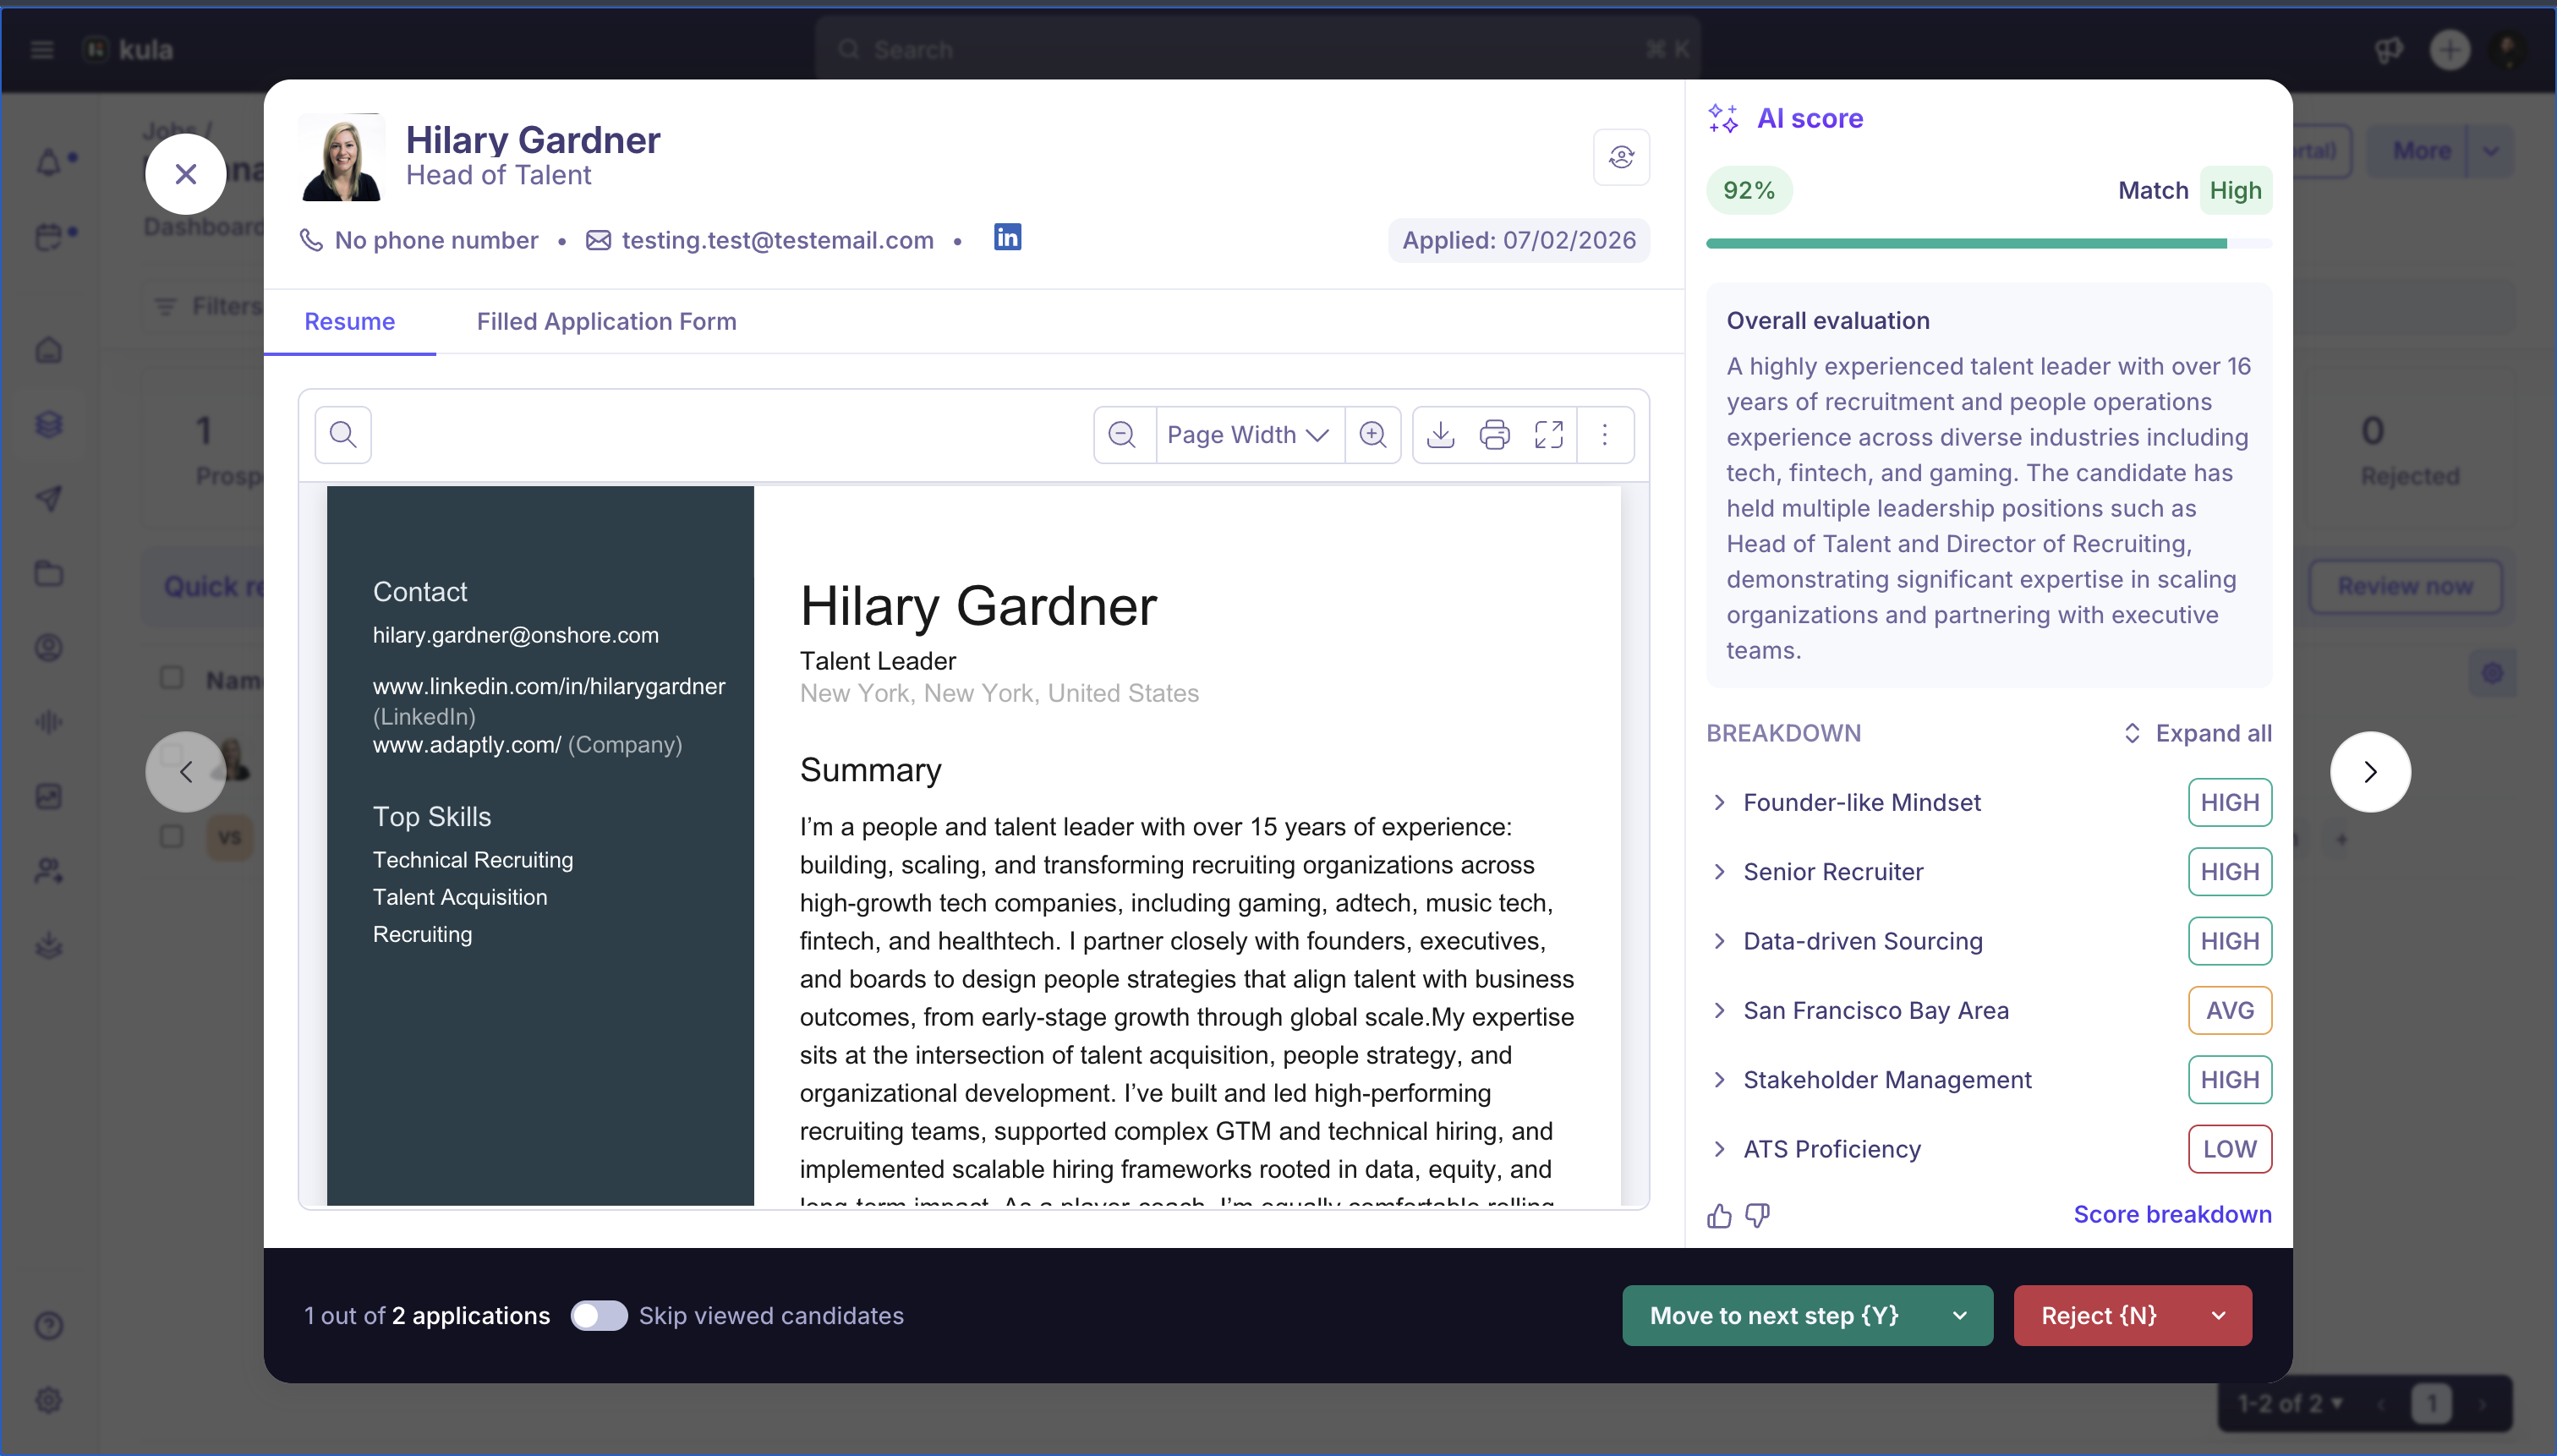This screenshot has height=1456, width=2557.
Task: Open the Page Width zoom dropdown
Action: point(1249,434)
